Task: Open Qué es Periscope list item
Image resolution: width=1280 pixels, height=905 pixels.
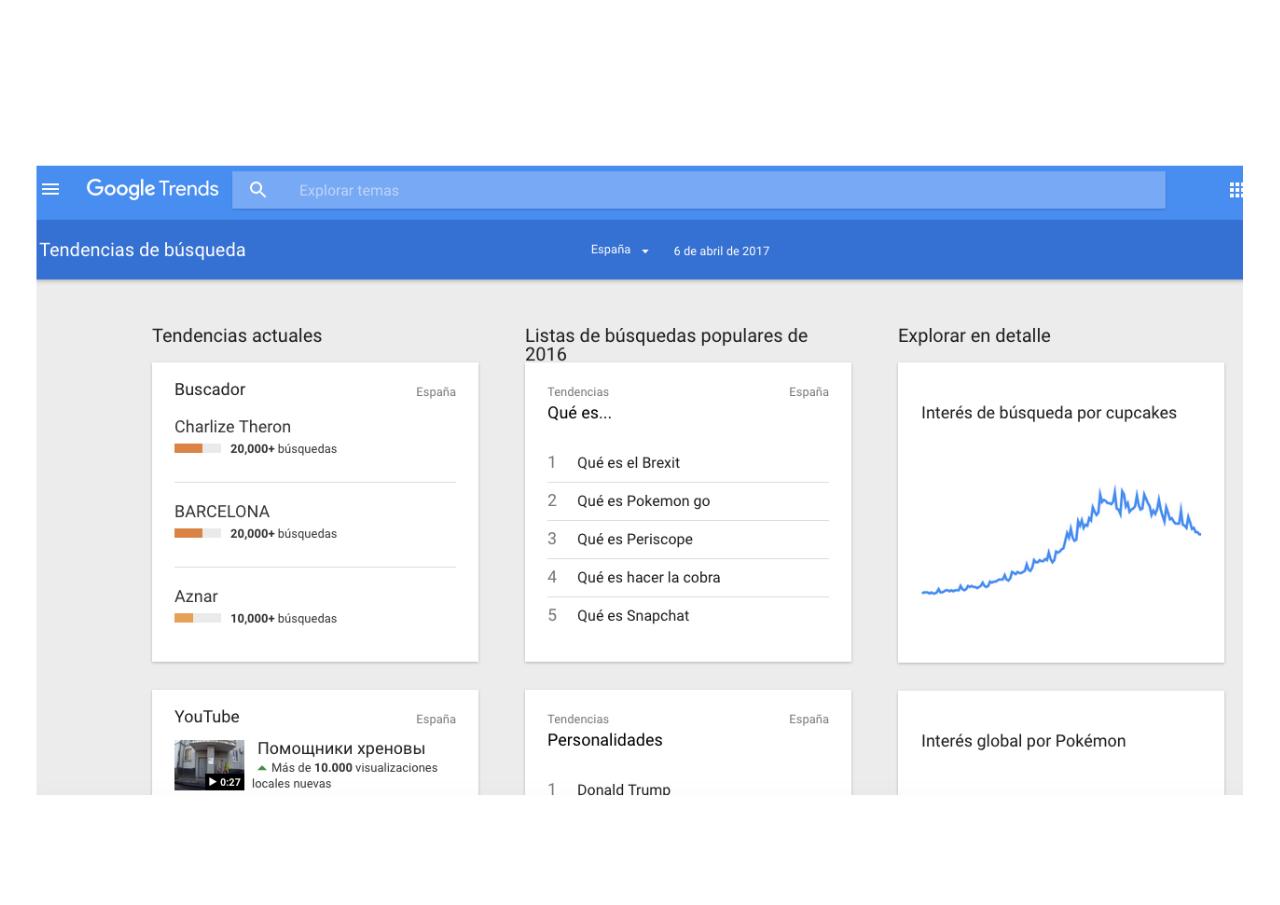Action: pos(634,539)
